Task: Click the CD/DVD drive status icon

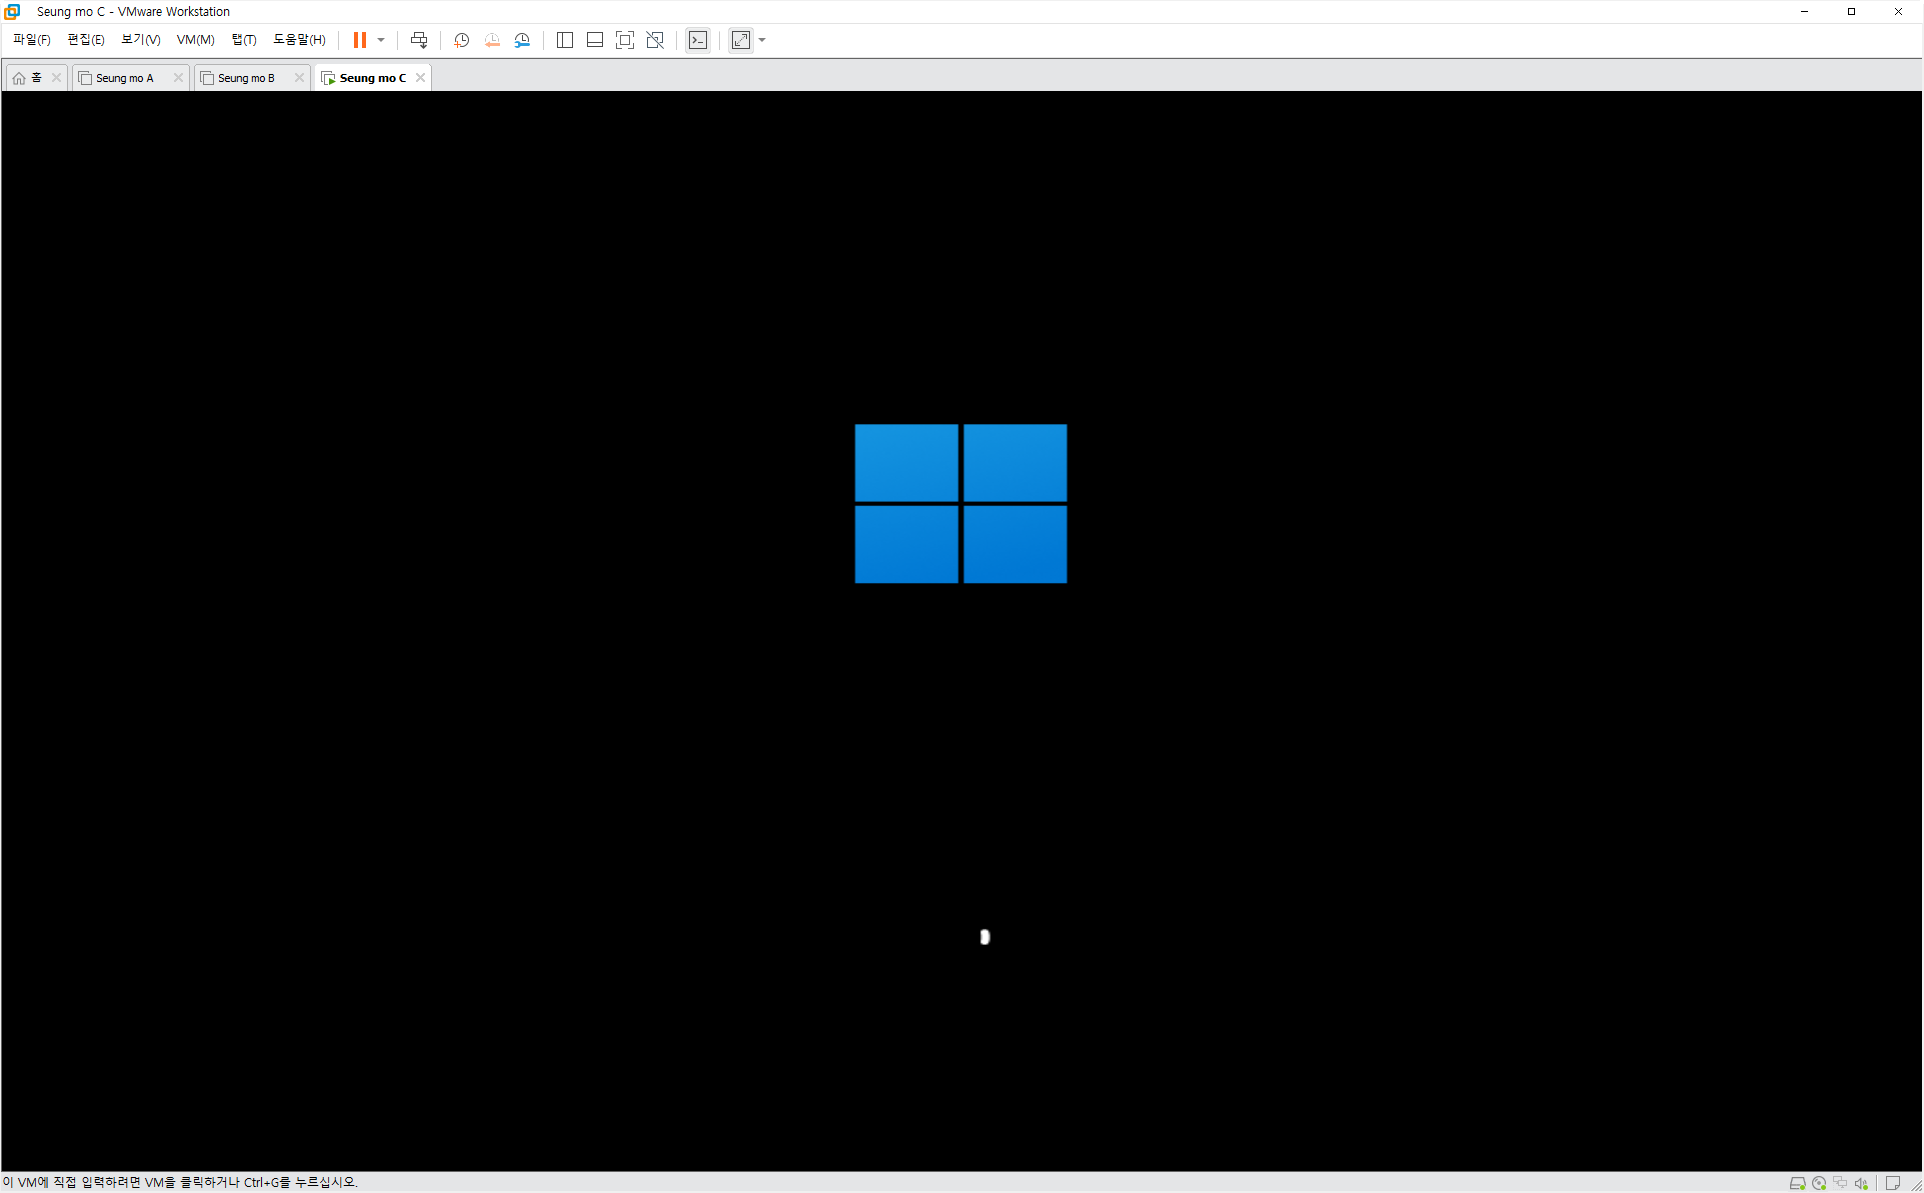Action: (1819, 1183)
